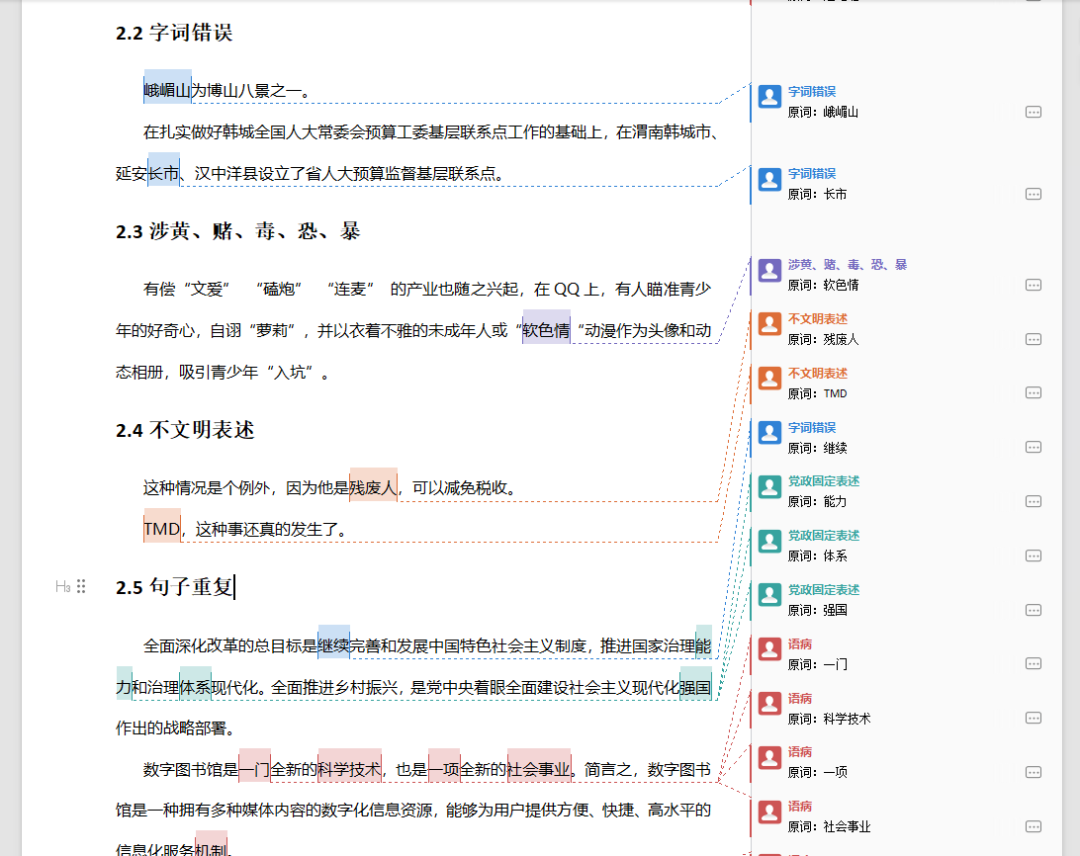The width and height of the screenshot is (1080, 856).
Task: Open more options for the 长市 comment
Action: point(1033,194)
